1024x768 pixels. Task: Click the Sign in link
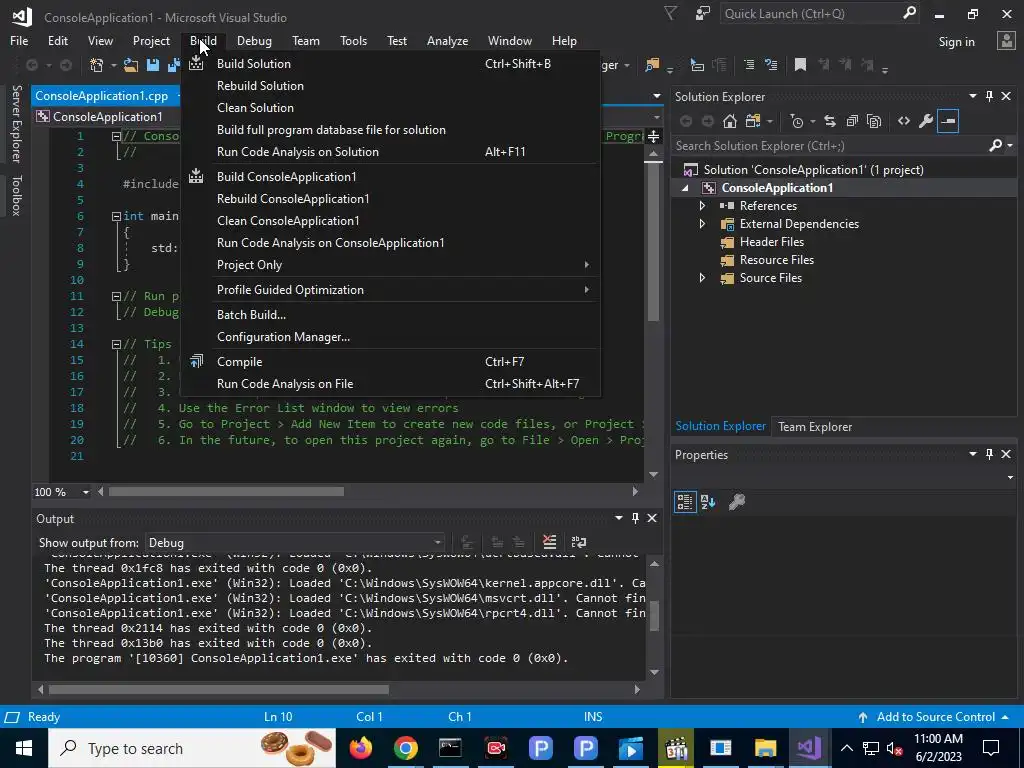[x=956, y=42]
